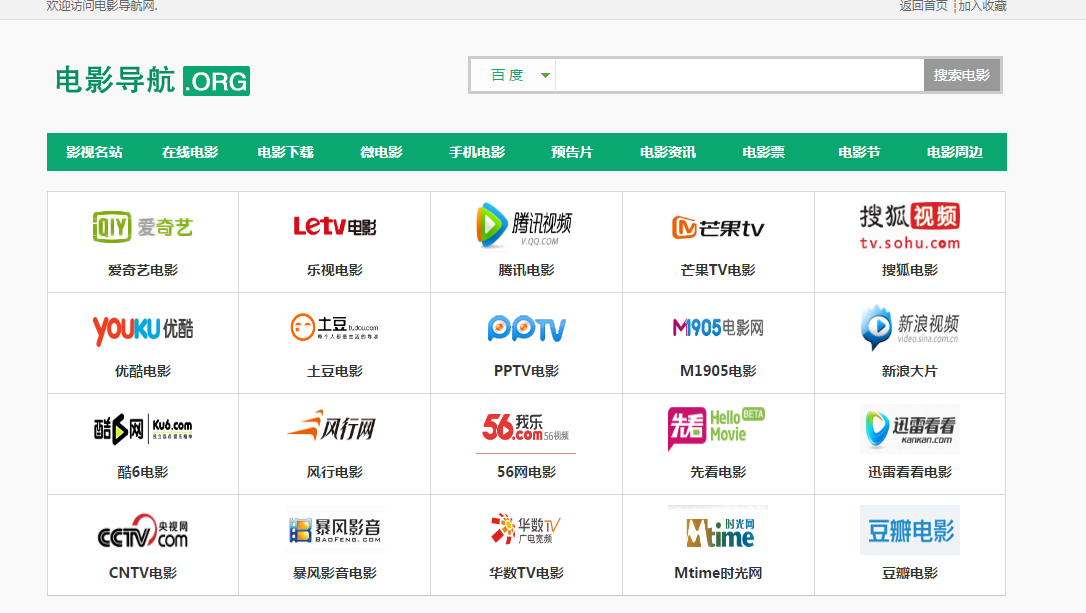Click the Mtime时光网 text link
Screen dimensions: 1086x613
(718, 574)
